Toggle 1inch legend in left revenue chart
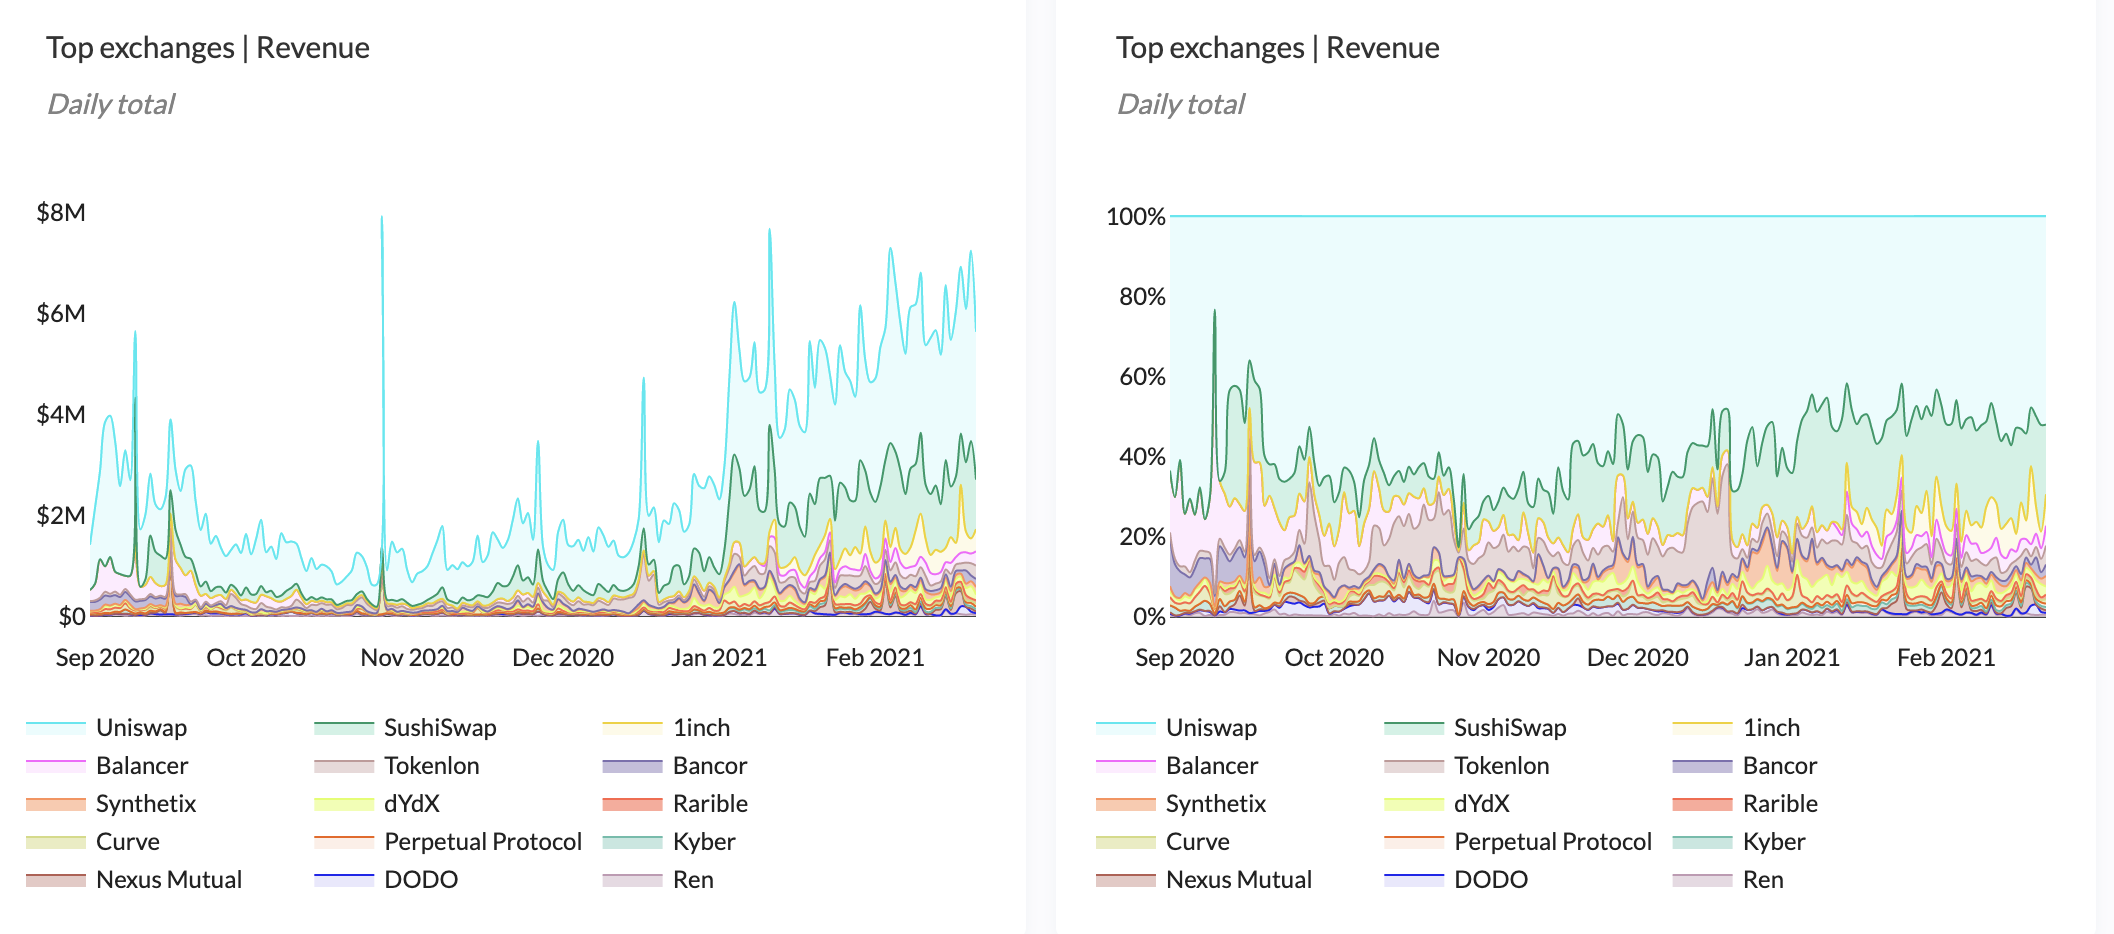This screenshot has height=934, width=2114. click(x=667, y=728)
